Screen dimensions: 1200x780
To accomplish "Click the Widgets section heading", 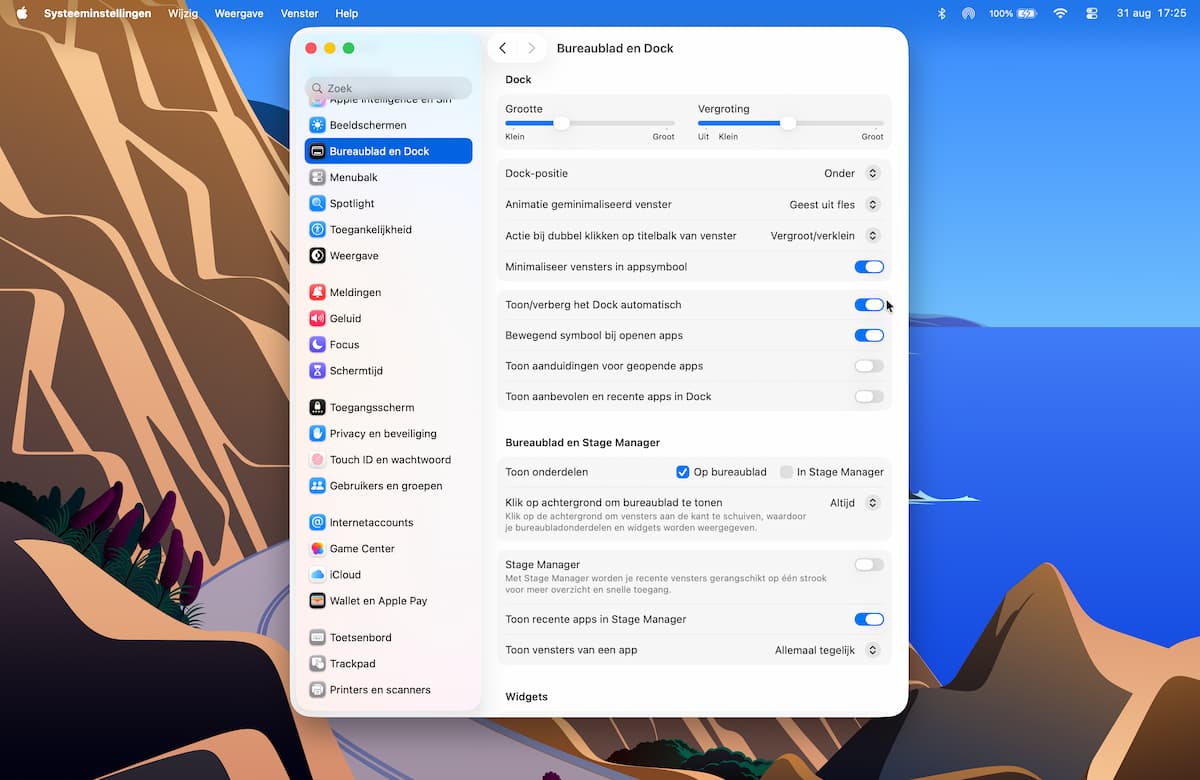I will tap(527, 696).
